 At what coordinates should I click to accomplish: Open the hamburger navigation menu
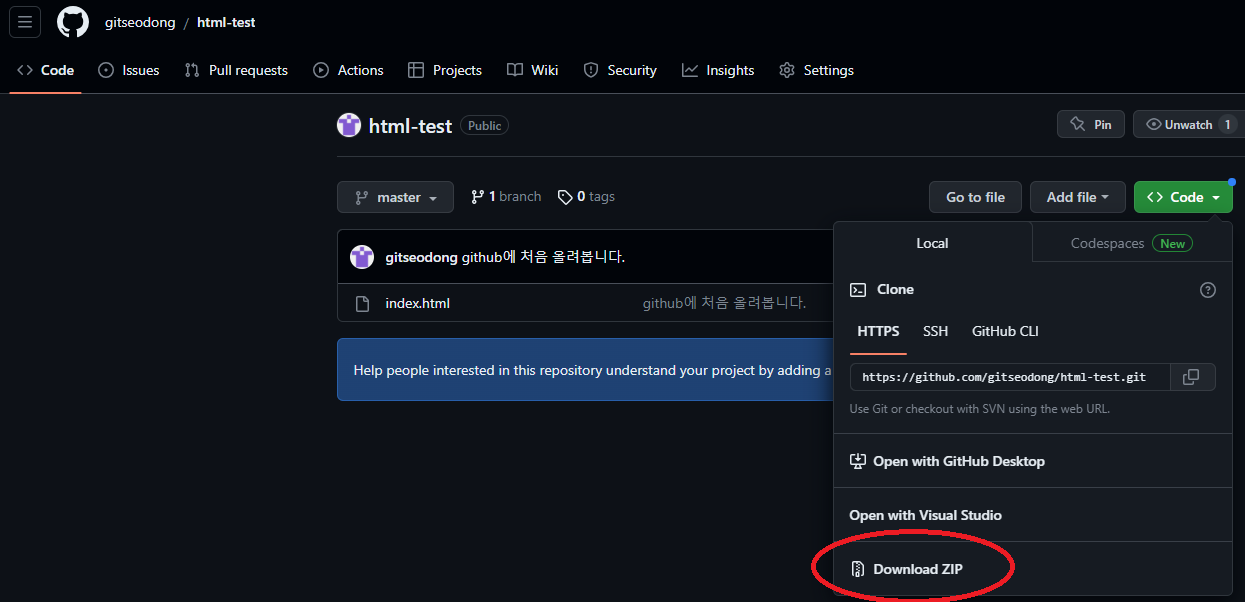[25, 21]
